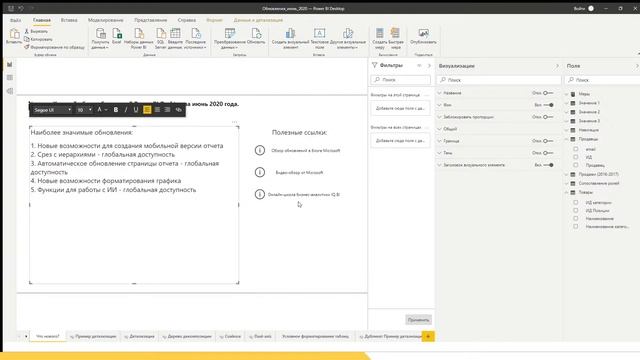640x360 pixels.
Task: Expand the Общий formatting section
Action: 440,129
